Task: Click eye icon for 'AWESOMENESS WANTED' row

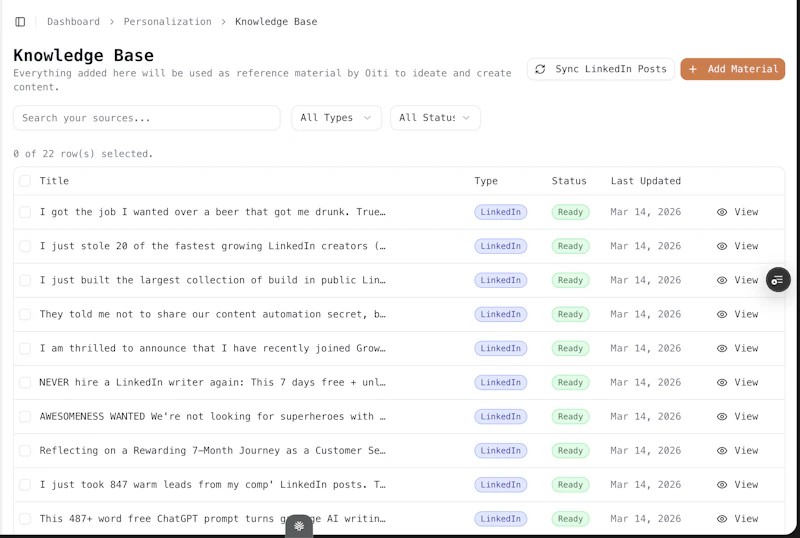Action: pos(722,417)
